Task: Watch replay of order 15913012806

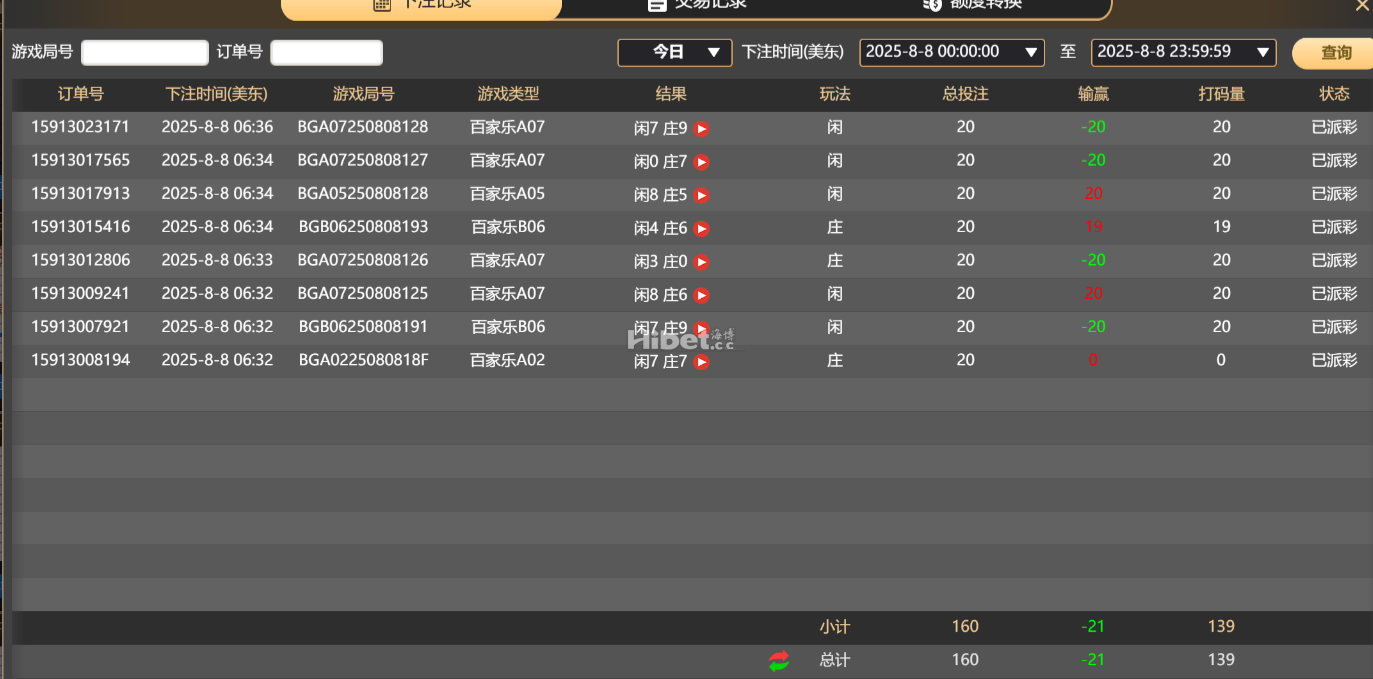Action: (x=702, y=262)
